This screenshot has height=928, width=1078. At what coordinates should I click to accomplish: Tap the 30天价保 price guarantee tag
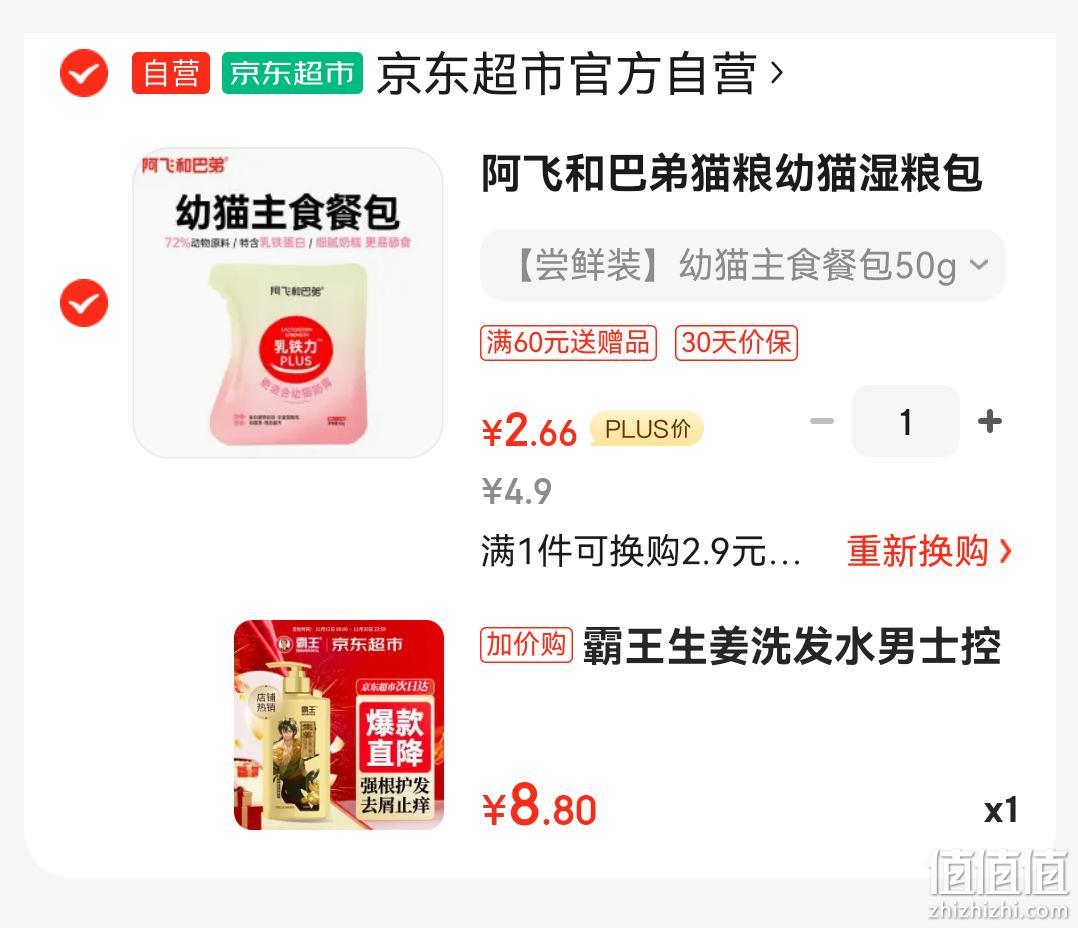tap(736, 342)
